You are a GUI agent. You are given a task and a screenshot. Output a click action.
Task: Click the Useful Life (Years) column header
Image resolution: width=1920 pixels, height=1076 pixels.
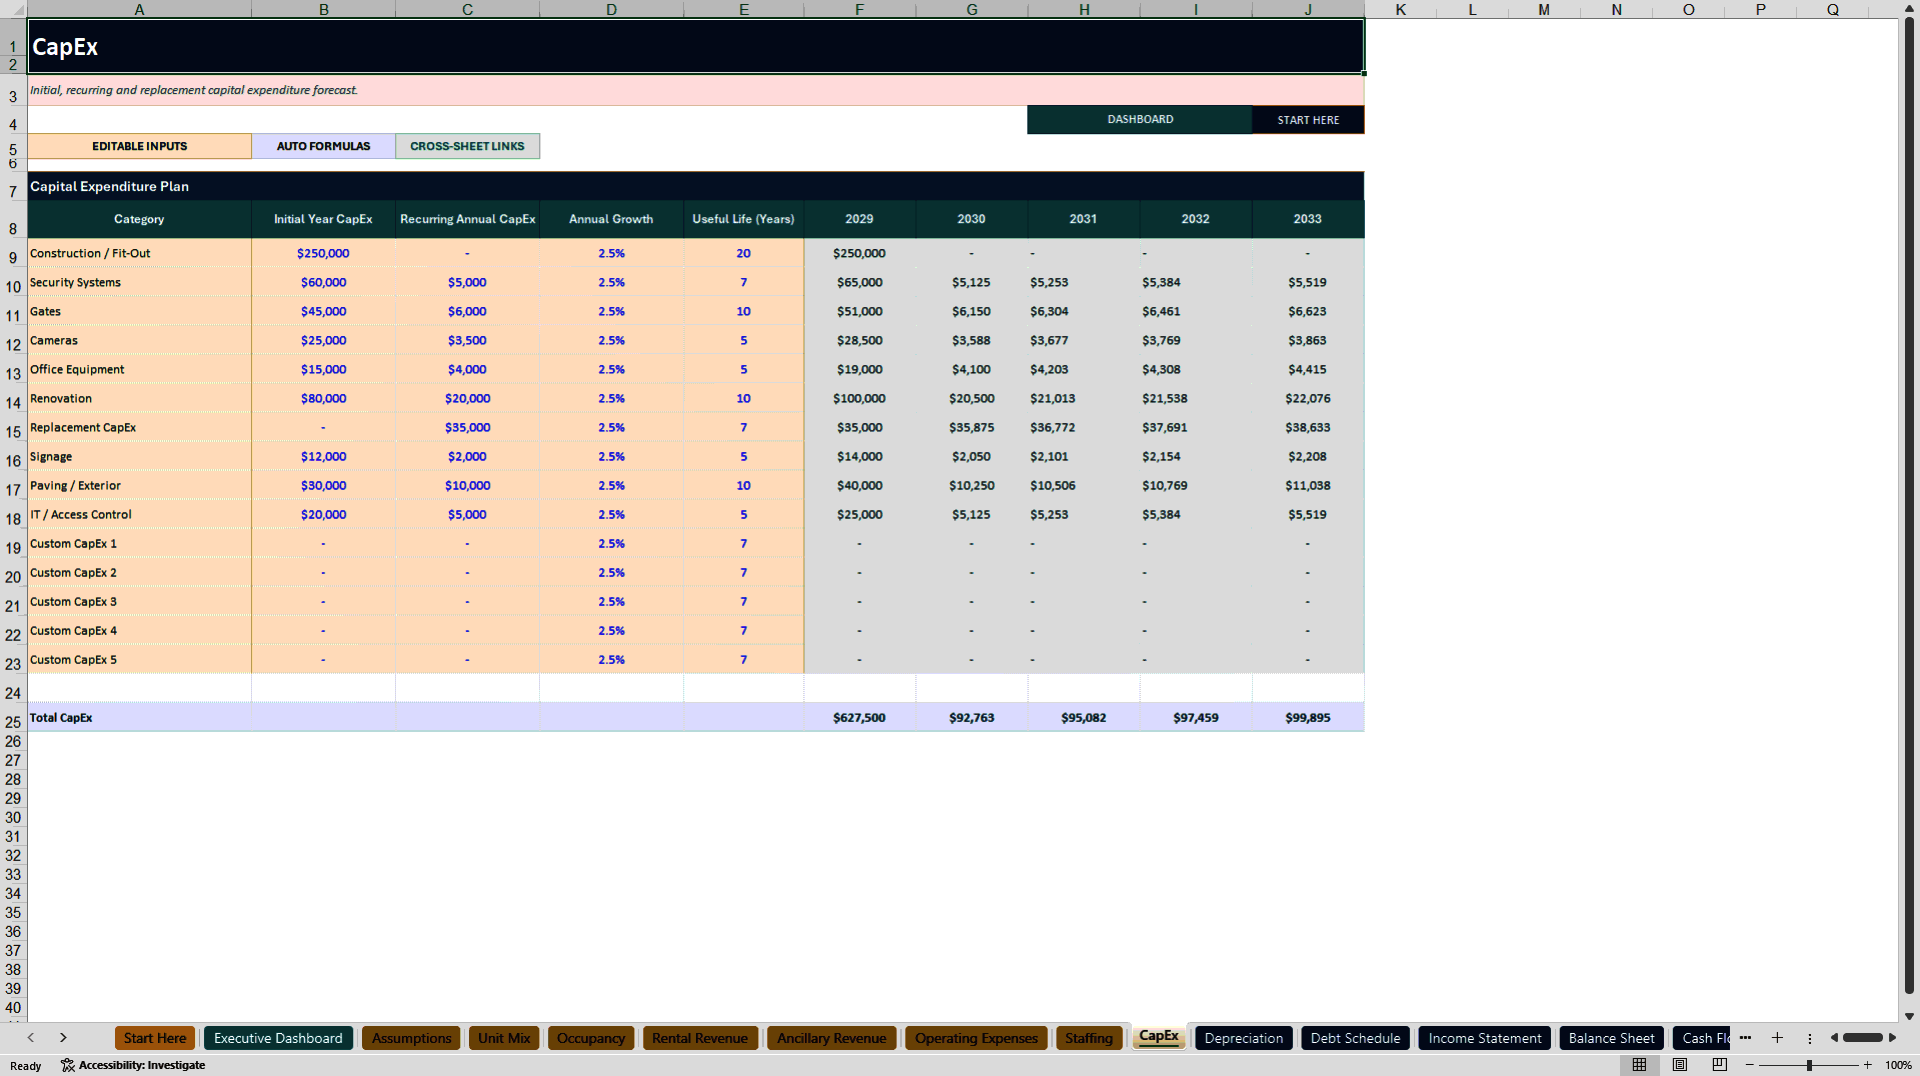743,219
